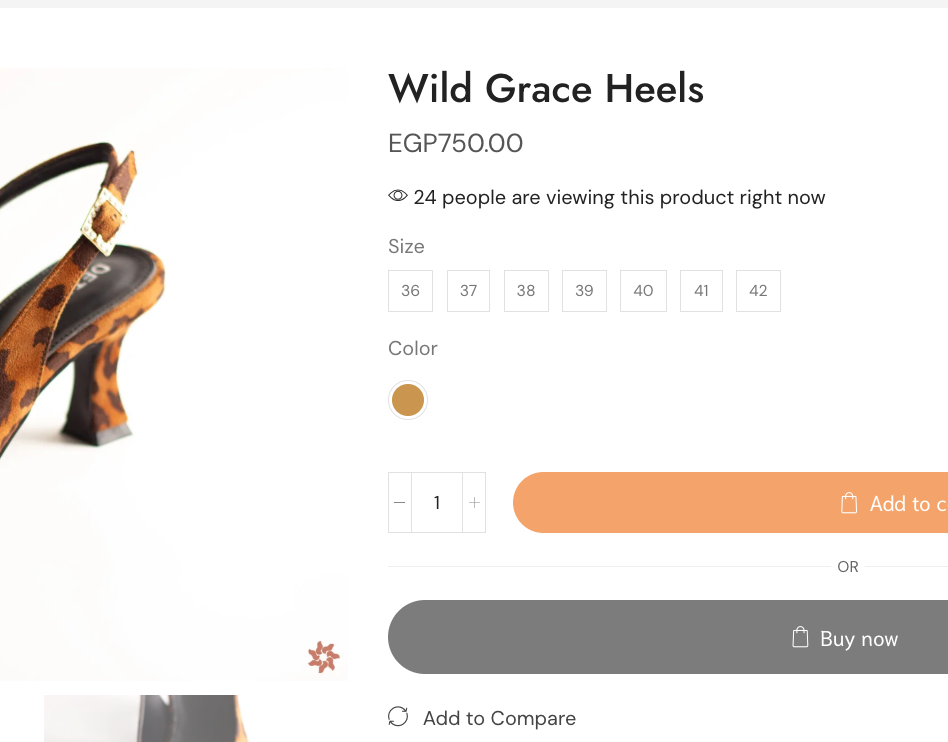The height and width of the screenshot is (742, 948).
Task: Increase quantity with the plus button
Action: point(474,503)
